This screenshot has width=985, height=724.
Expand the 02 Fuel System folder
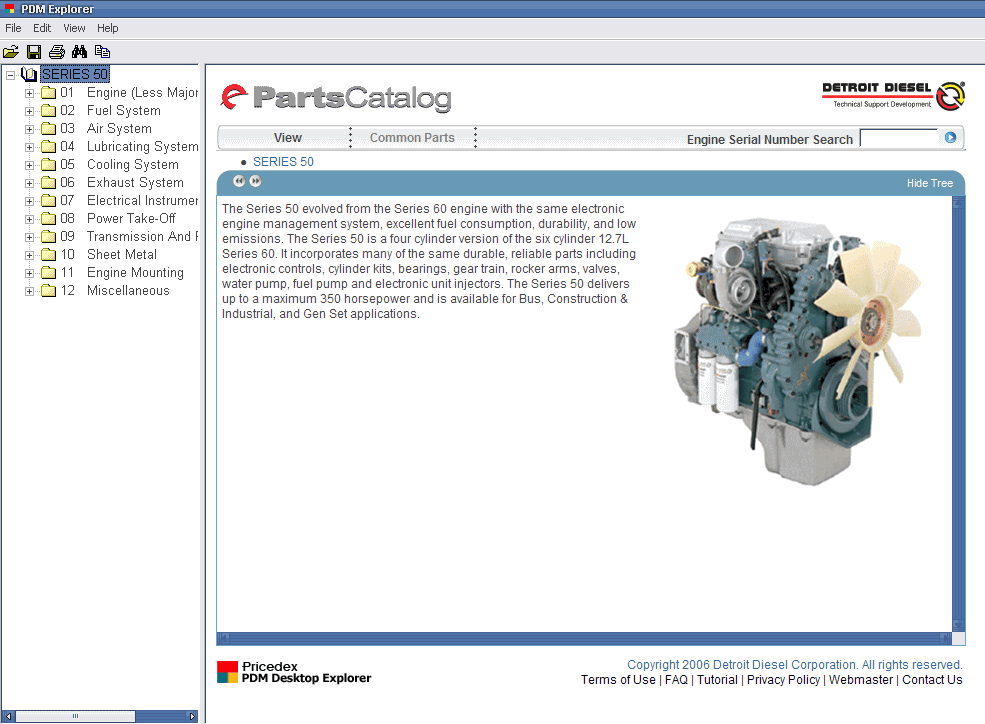pyautogui.click(x=29, y=110)
